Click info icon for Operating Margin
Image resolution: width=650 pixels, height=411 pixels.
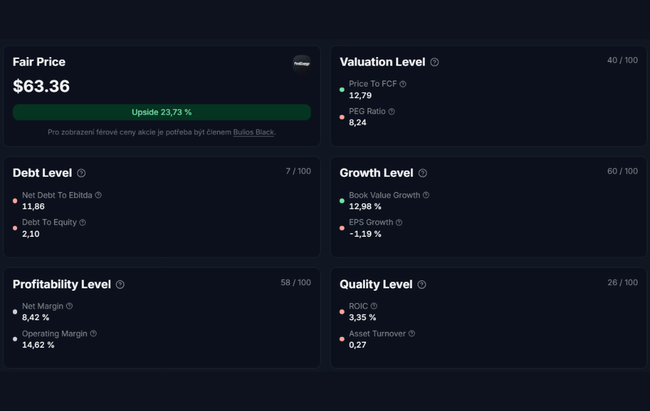click(x=93, y=333)
